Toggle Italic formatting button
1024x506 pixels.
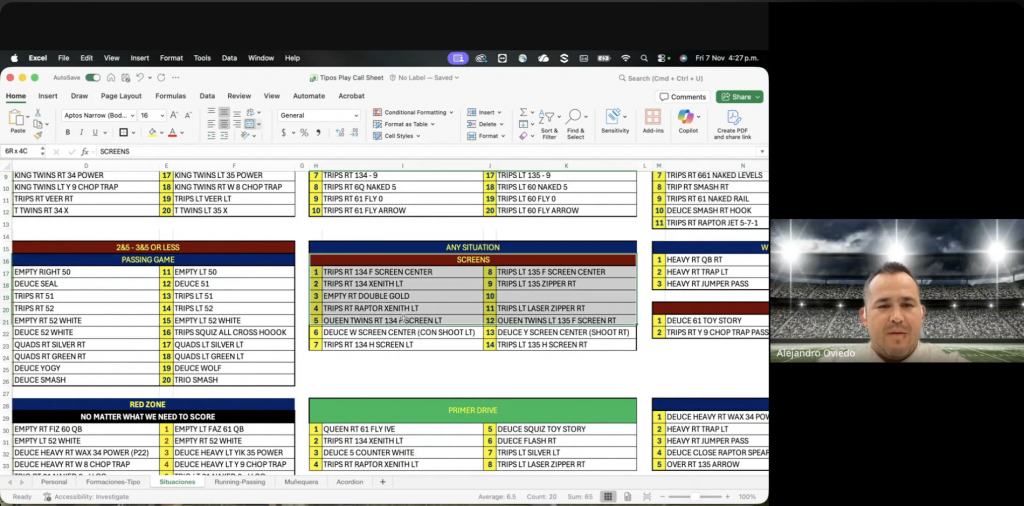tap(82, 132)
